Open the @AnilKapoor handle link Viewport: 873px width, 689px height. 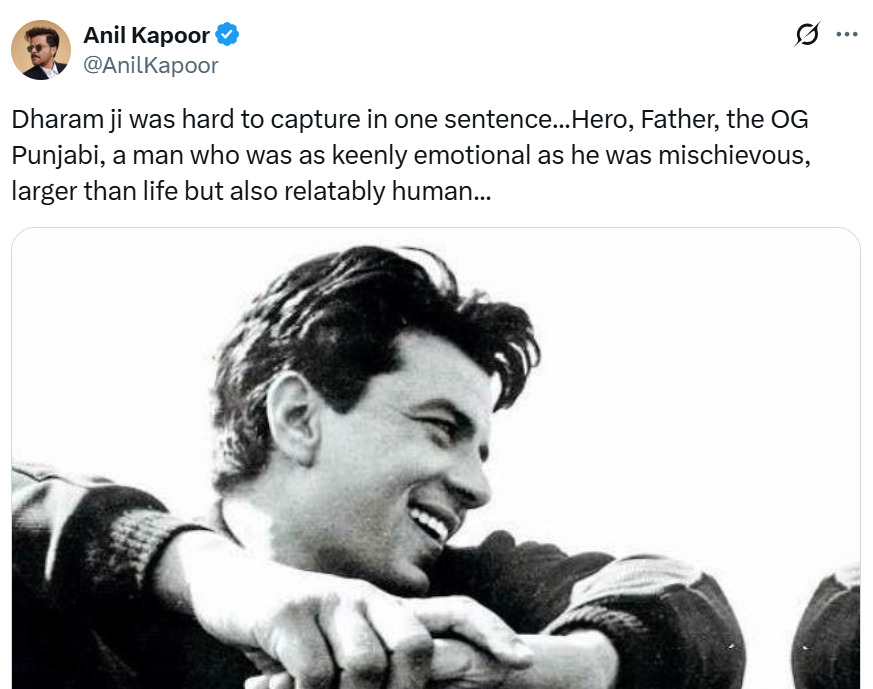click(151, 66)
